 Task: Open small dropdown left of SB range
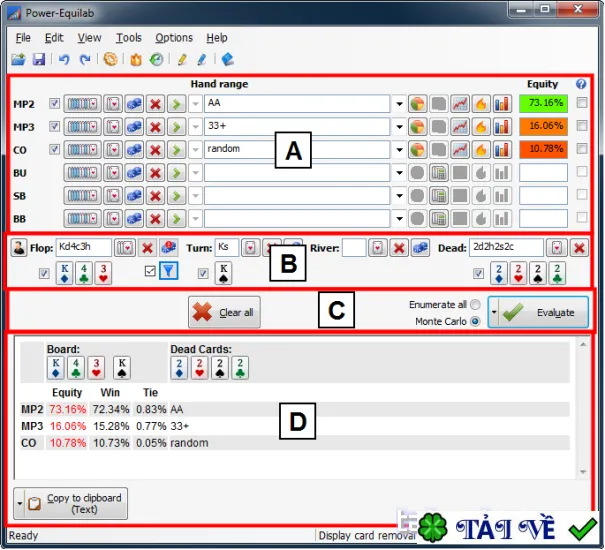196,196
